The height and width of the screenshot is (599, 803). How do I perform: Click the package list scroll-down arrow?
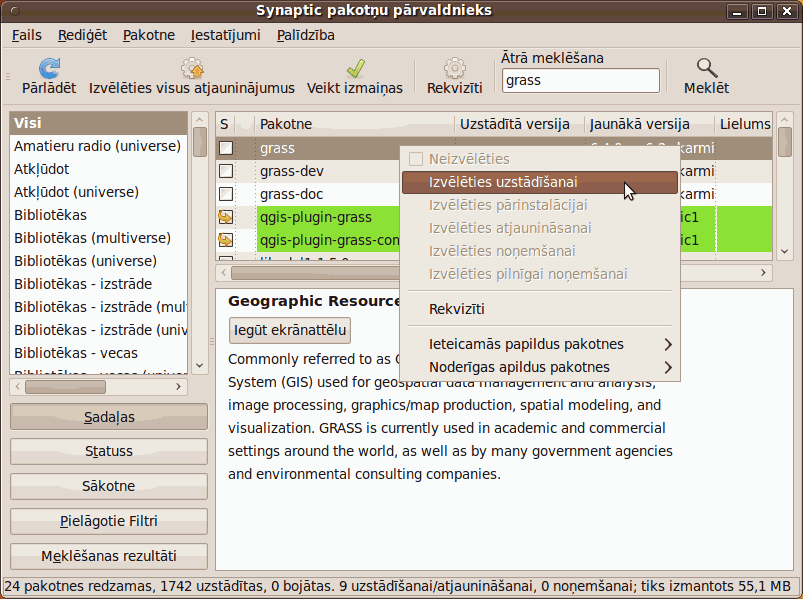tap(785, 251)
